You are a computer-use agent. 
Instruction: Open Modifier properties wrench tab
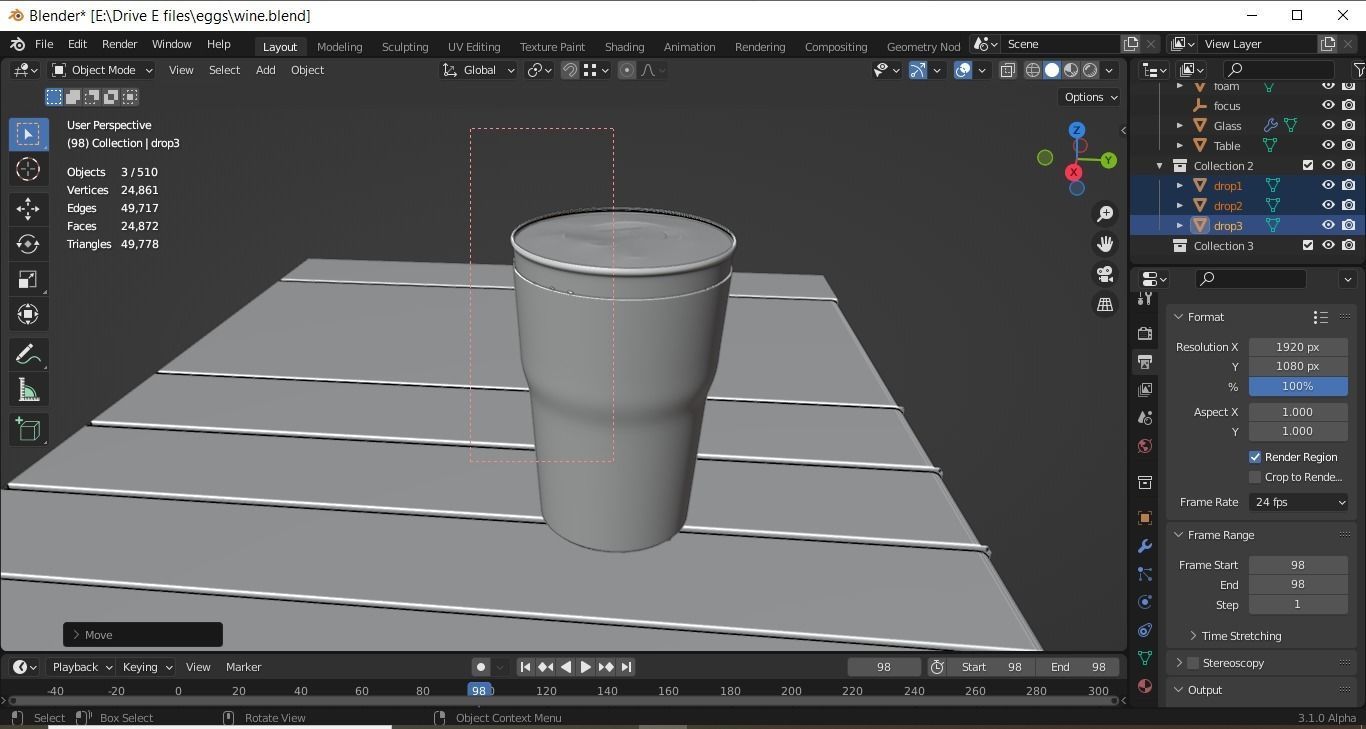pos(1145,546)
